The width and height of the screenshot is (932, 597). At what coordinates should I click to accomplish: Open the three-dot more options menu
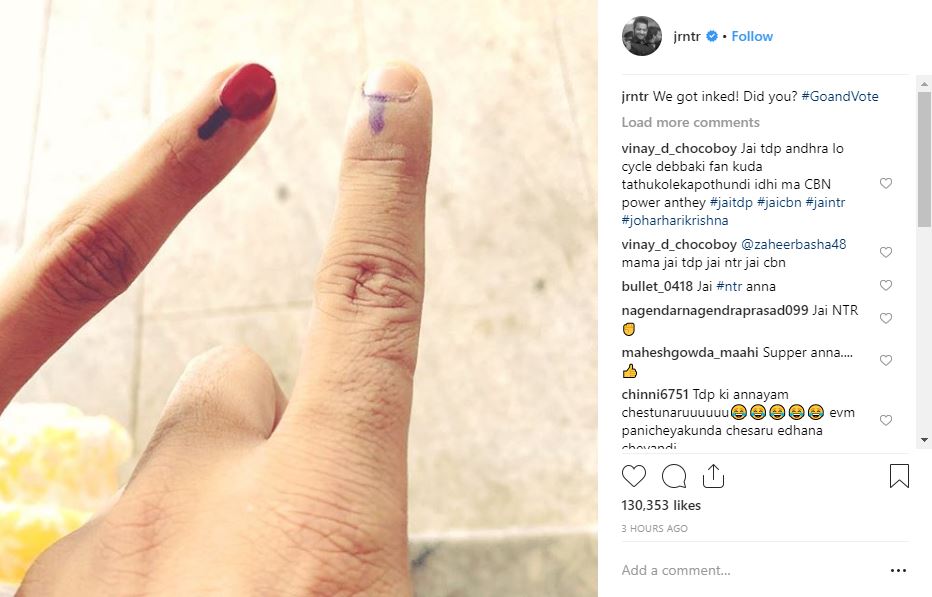click(x=898, y=570)
